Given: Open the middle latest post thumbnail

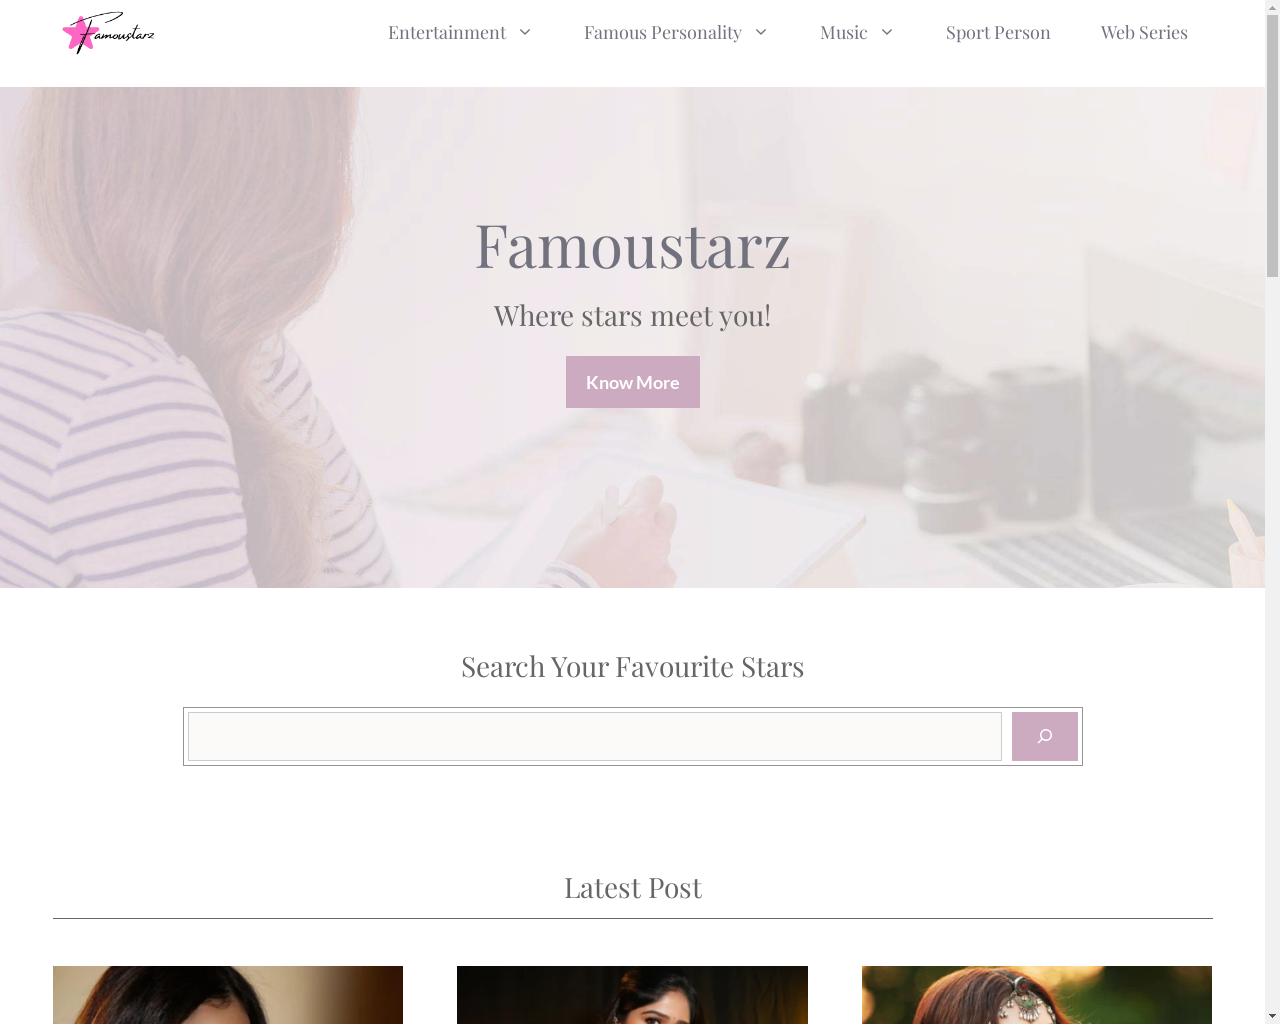Looking at the screenshot, I should [632, 995].
